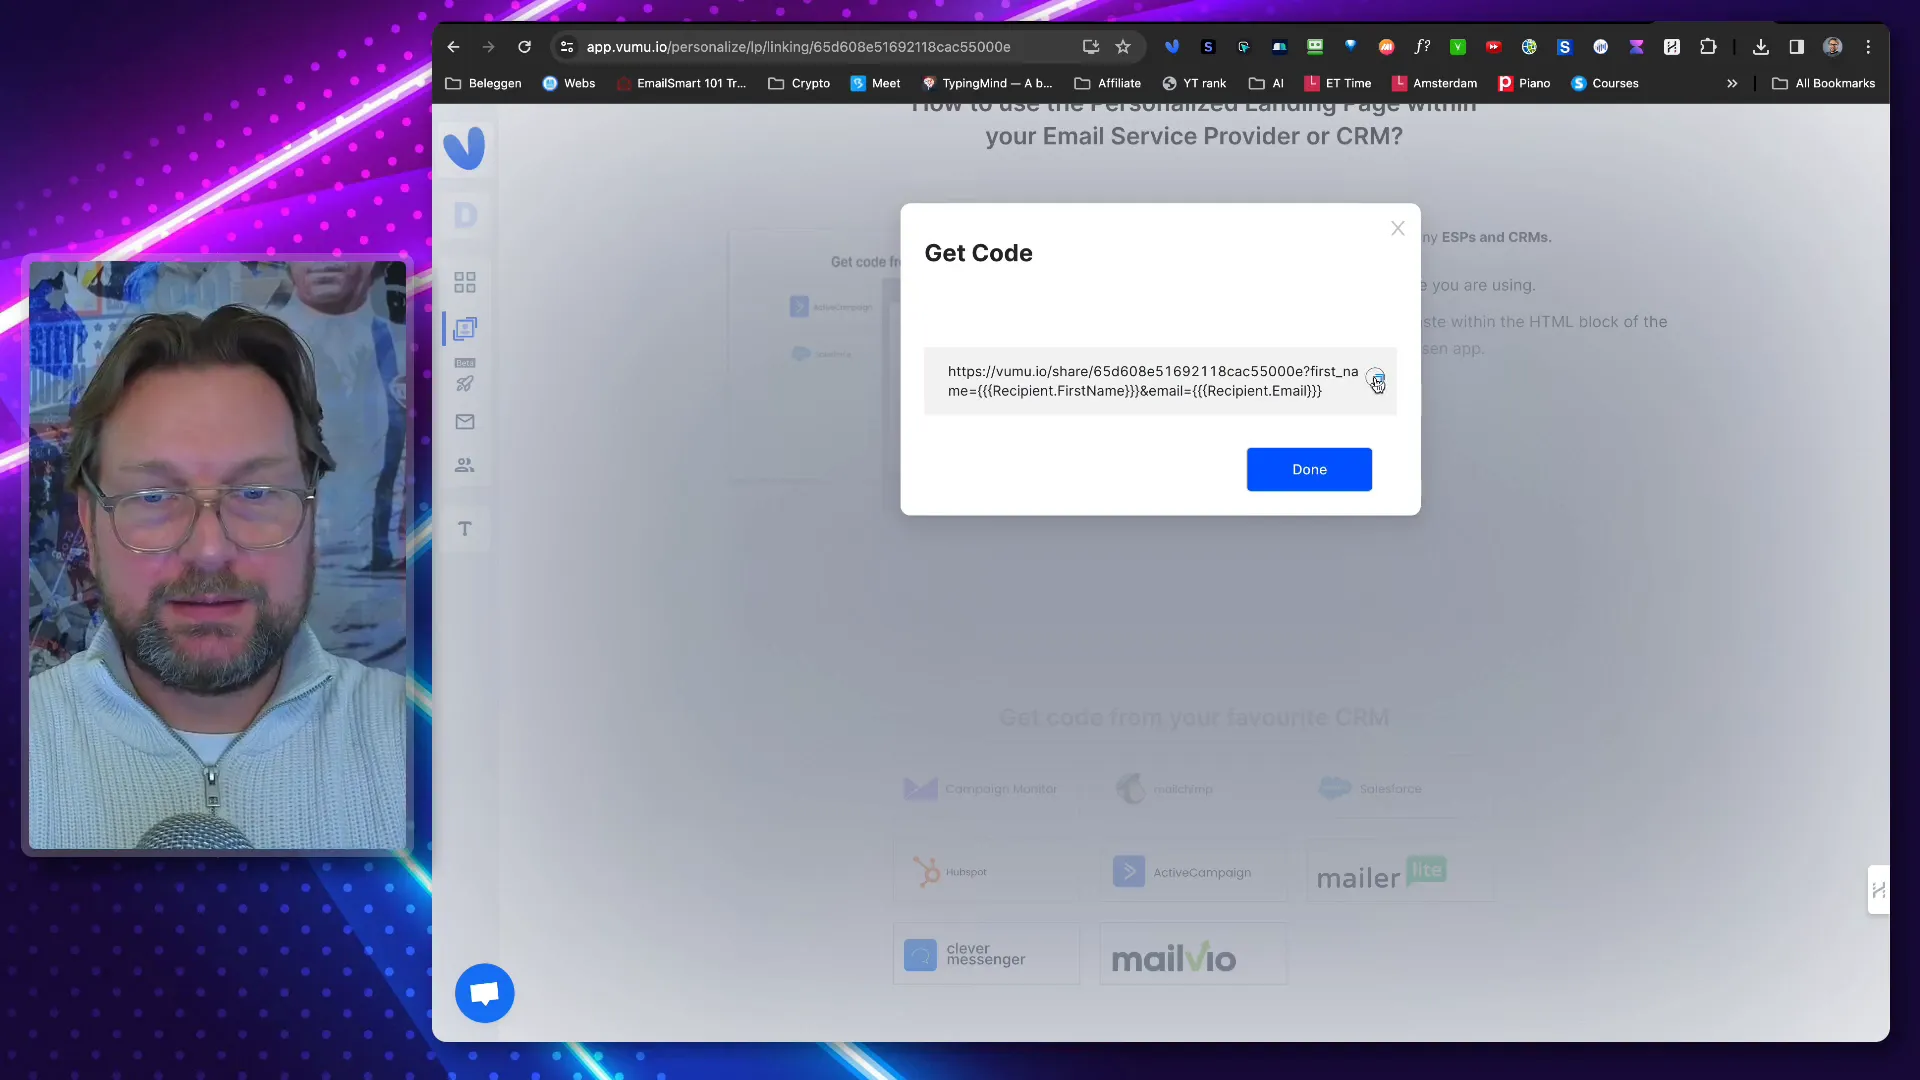Open the ET Time bookmark
This screenshot has height=1080, width=1920.
point(1338,83)
